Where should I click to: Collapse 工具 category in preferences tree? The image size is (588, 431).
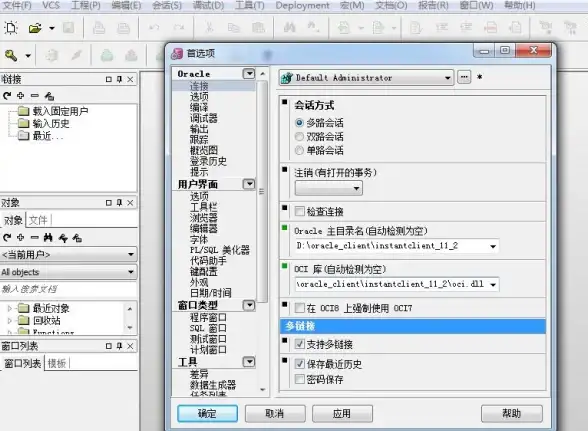tap(249, 362)
